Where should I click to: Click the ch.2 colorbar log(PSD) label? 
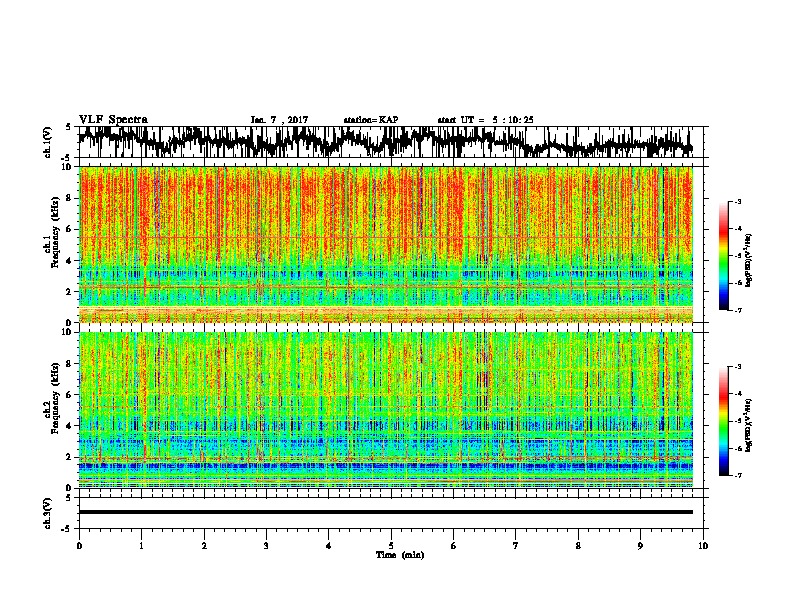point(749,425)
